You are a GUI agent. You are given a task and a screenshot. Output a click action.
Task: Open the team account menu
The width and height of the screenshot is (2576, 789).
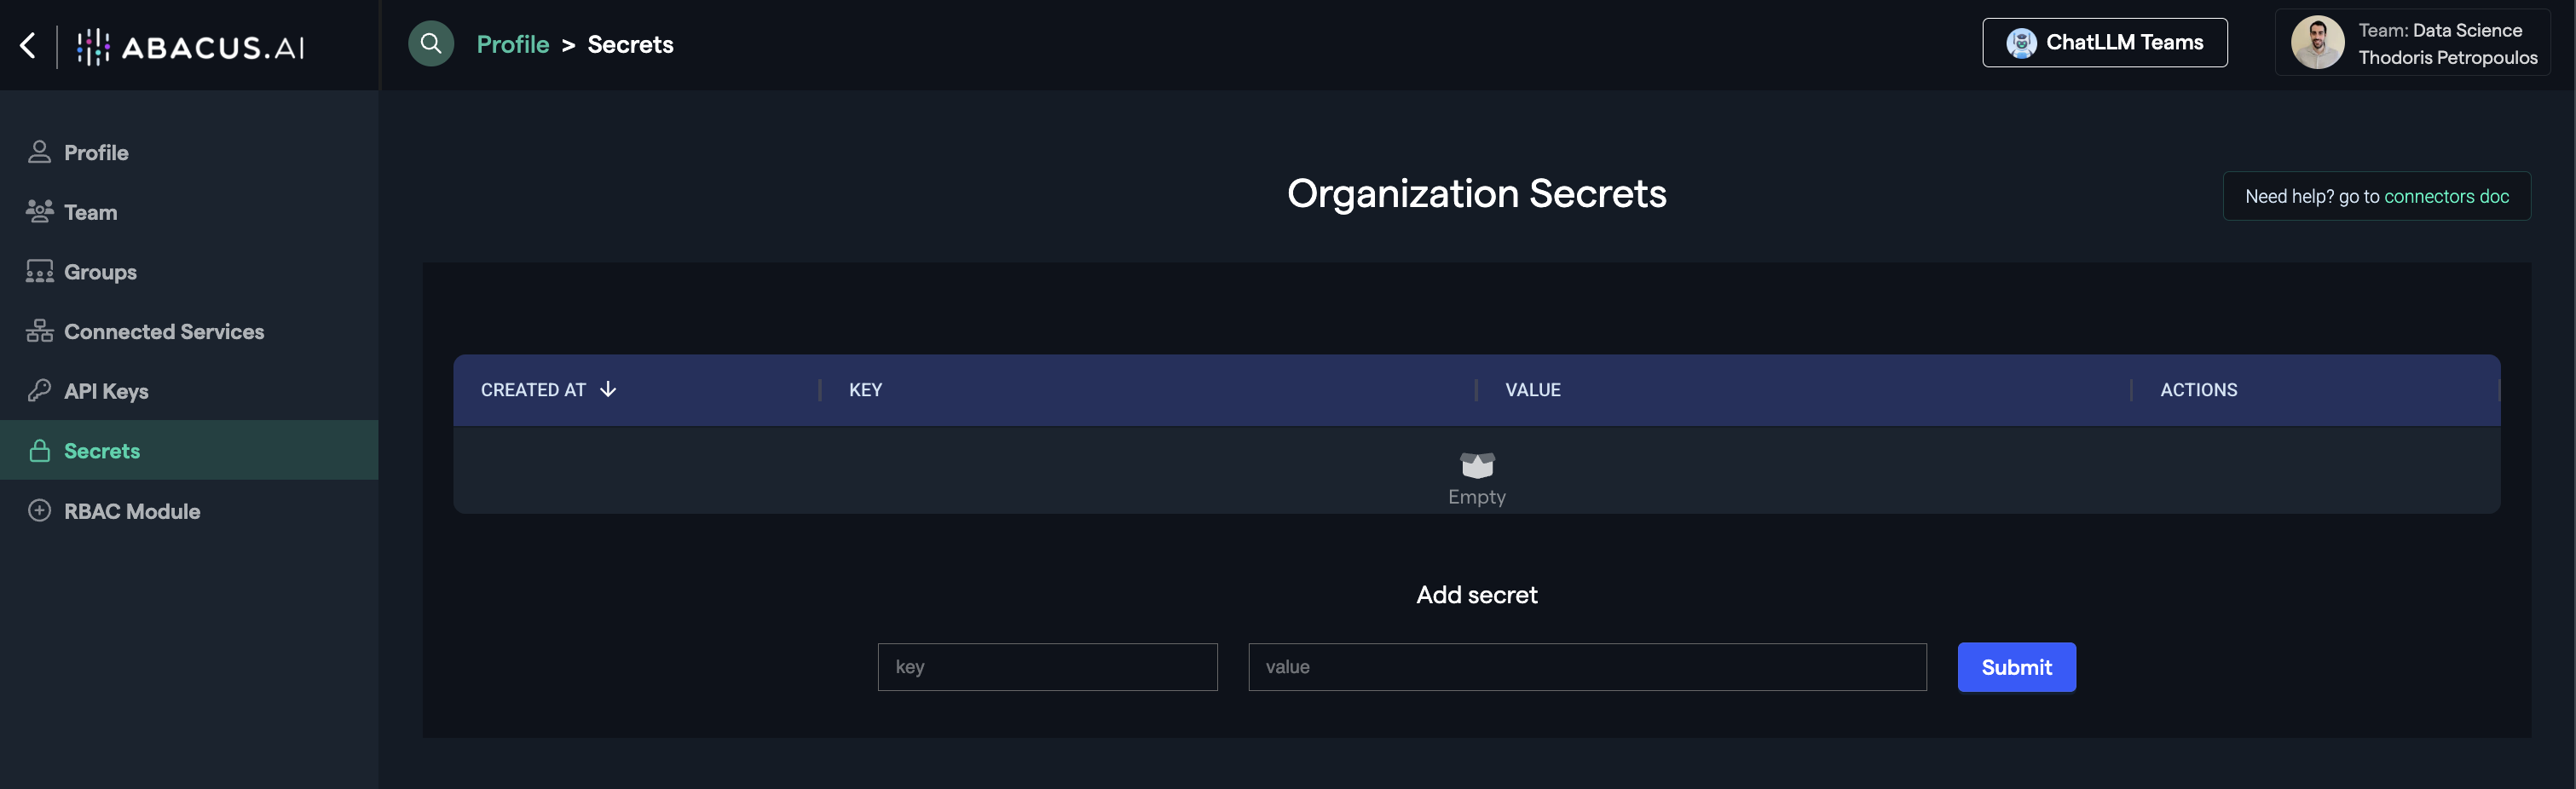pos(2446,44)
